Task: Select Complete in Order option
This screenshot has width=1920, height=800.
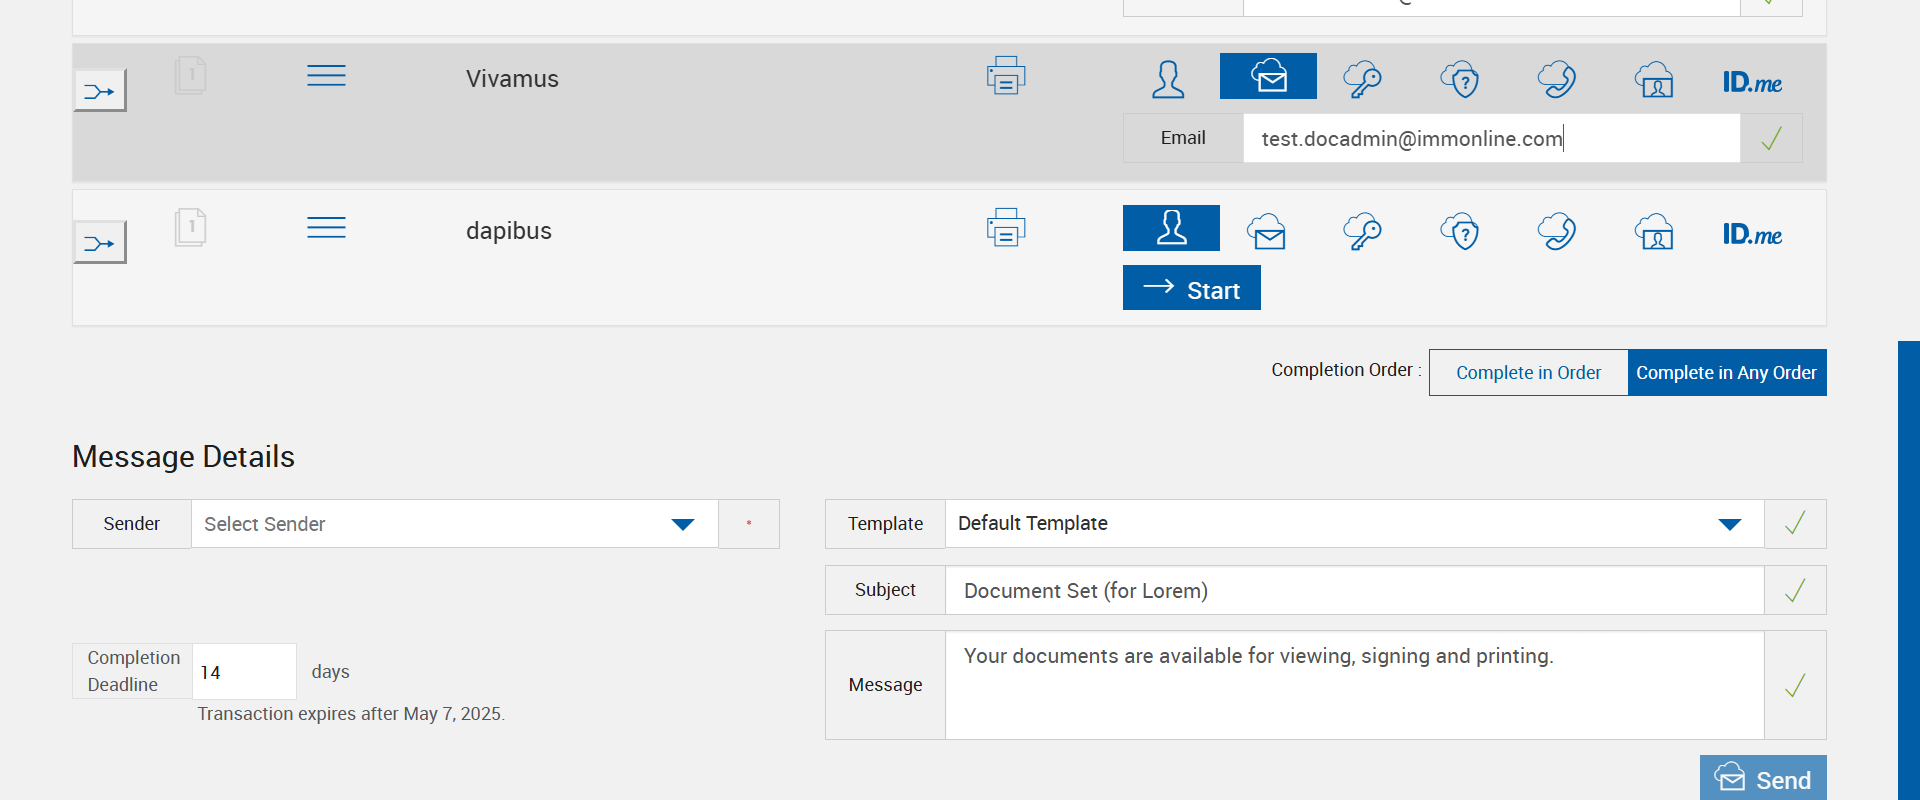Action: click(1528, 373)
